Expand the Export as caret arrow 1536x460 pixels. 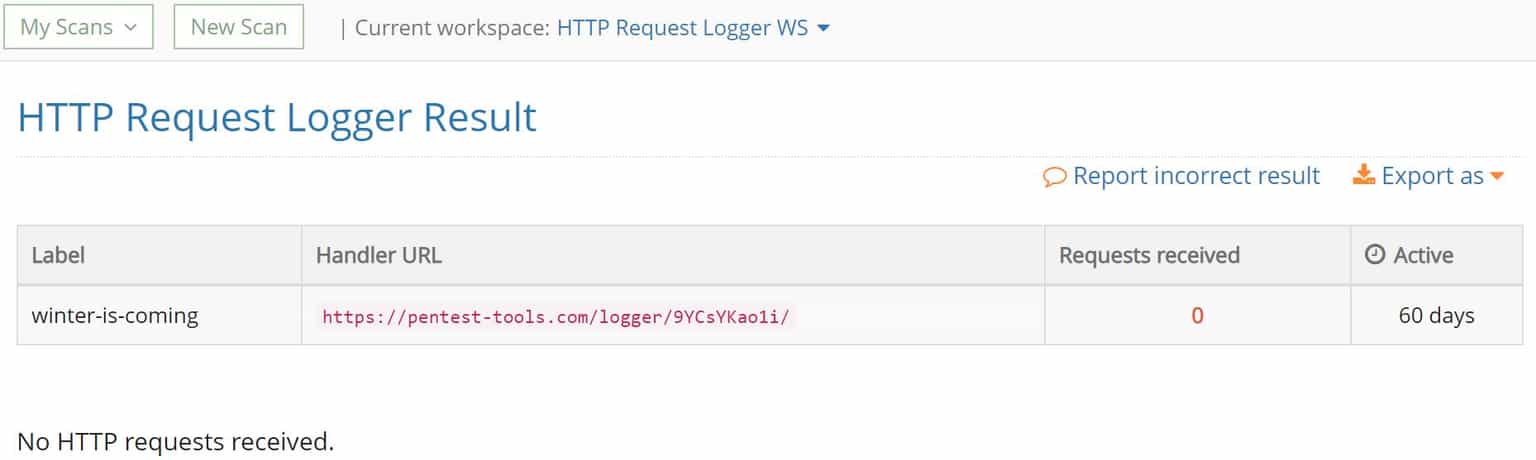[1497, 177]
